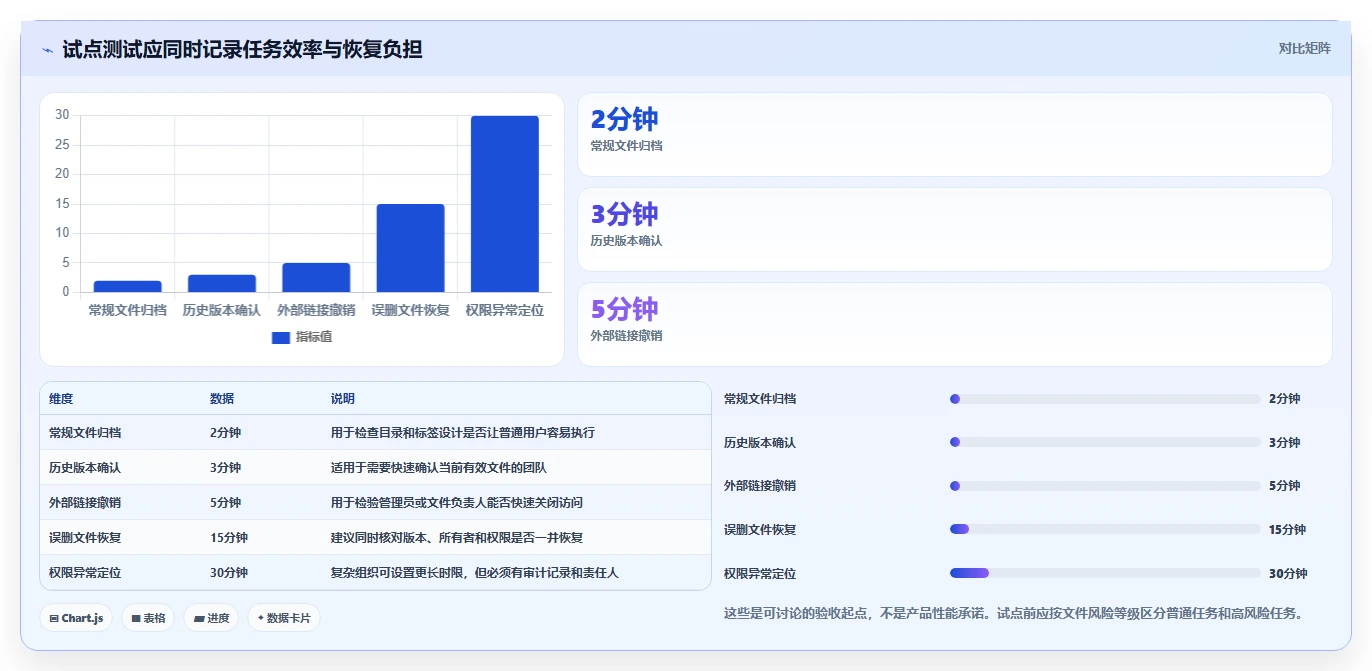1372x671 pixels.
Task: Click the 误删文件恢复 cell in the table
Action: pos(85,538)
